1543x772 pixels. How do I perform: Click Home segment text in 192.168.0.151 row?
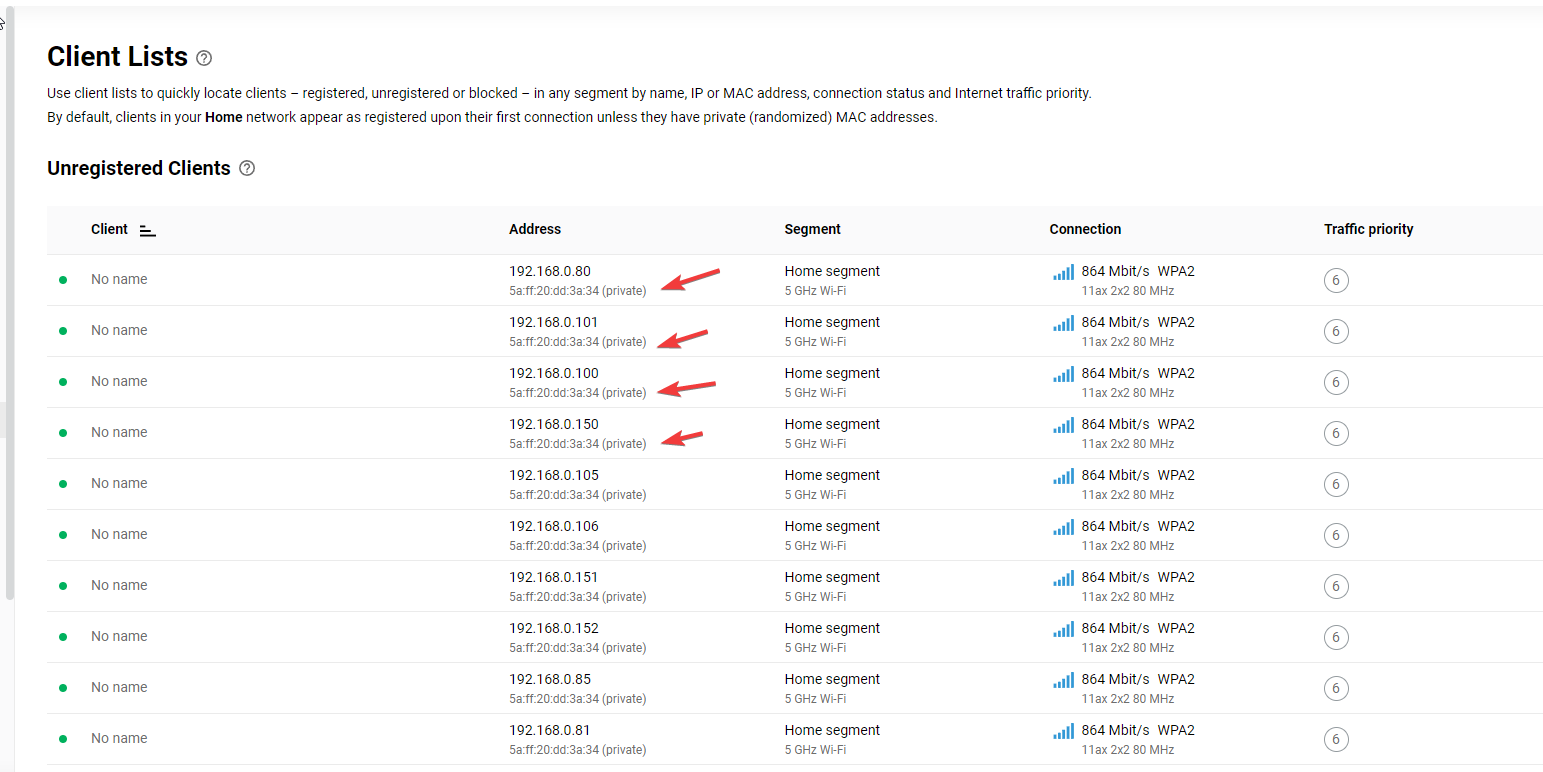[x=832, y=577]
